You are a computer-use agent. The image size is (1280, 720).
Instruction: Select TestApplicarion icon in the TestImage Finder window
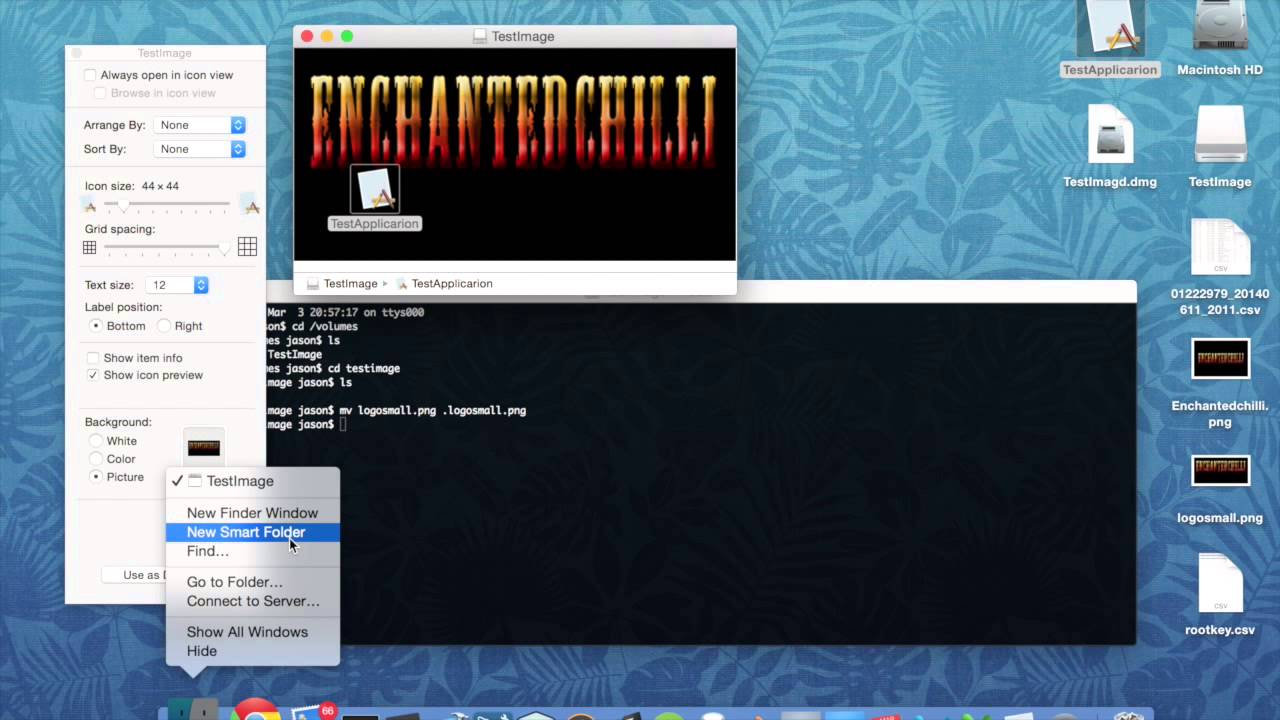(375, 190)
